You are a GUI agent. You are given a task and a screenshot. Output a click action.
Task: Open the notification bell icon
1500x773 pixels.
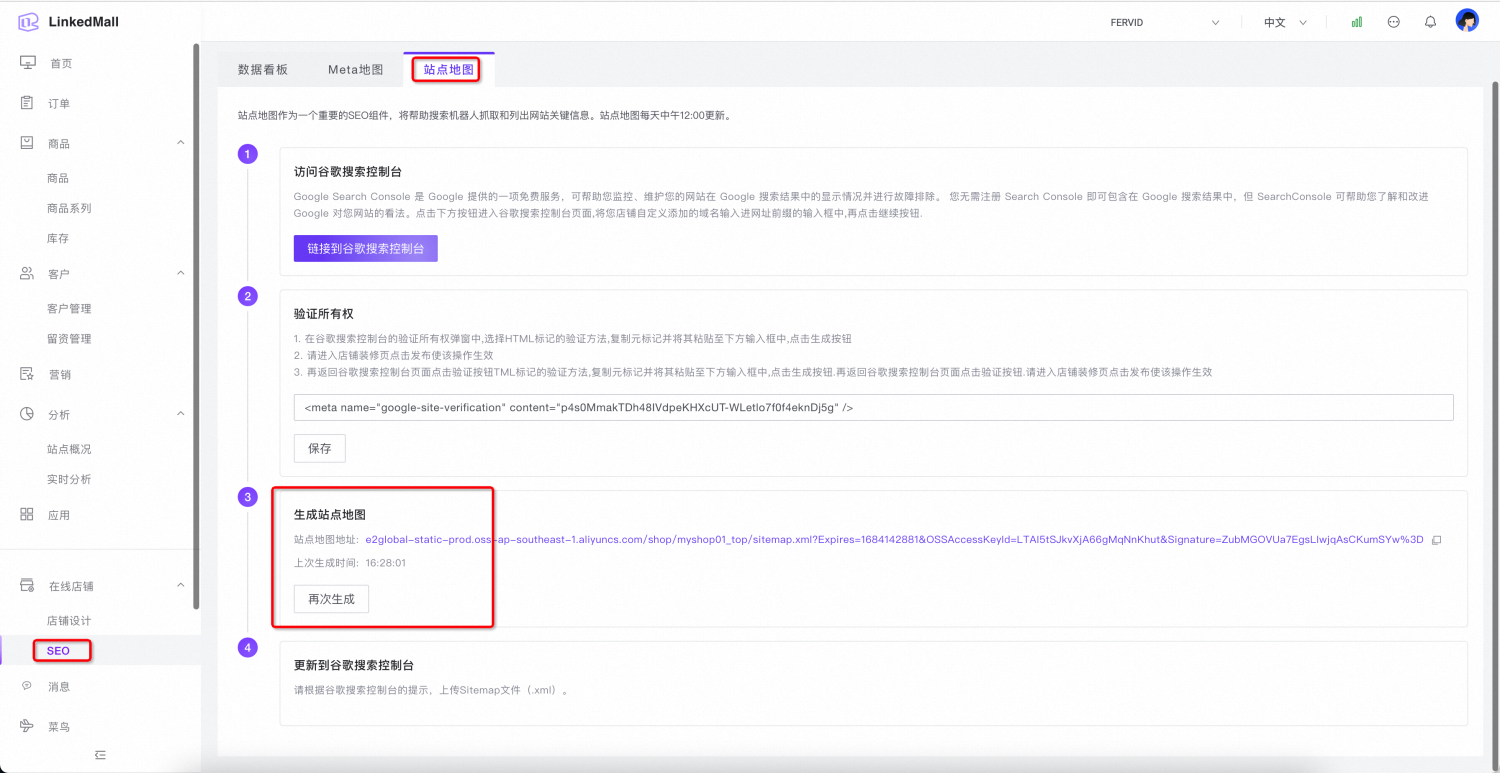(x=1430, y=22)
